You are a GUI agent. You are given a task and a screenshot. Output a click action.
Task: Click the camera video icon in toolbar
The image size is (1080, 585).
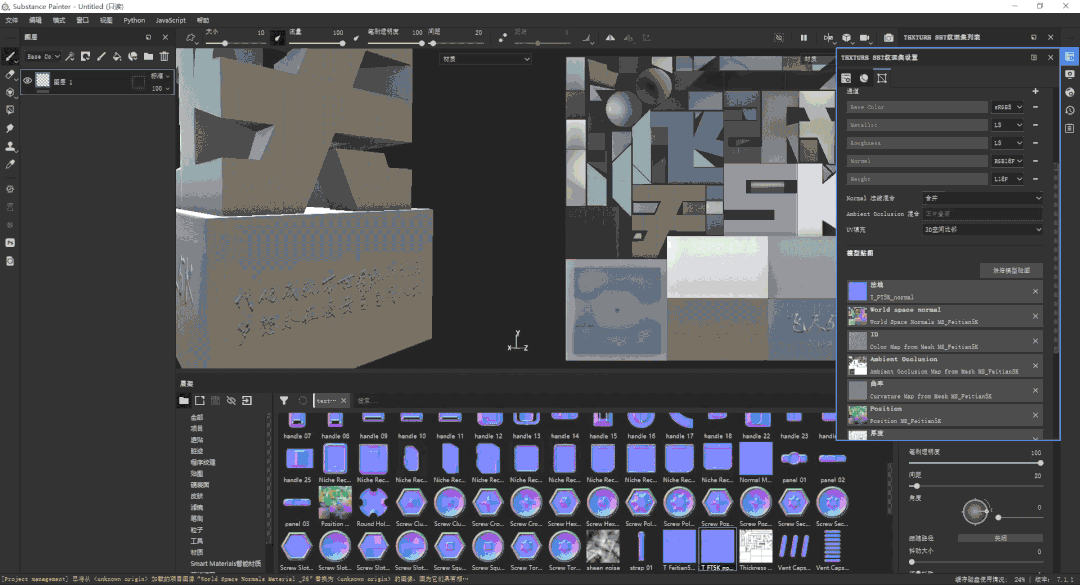pyautogui.click(x=865, y=38)
